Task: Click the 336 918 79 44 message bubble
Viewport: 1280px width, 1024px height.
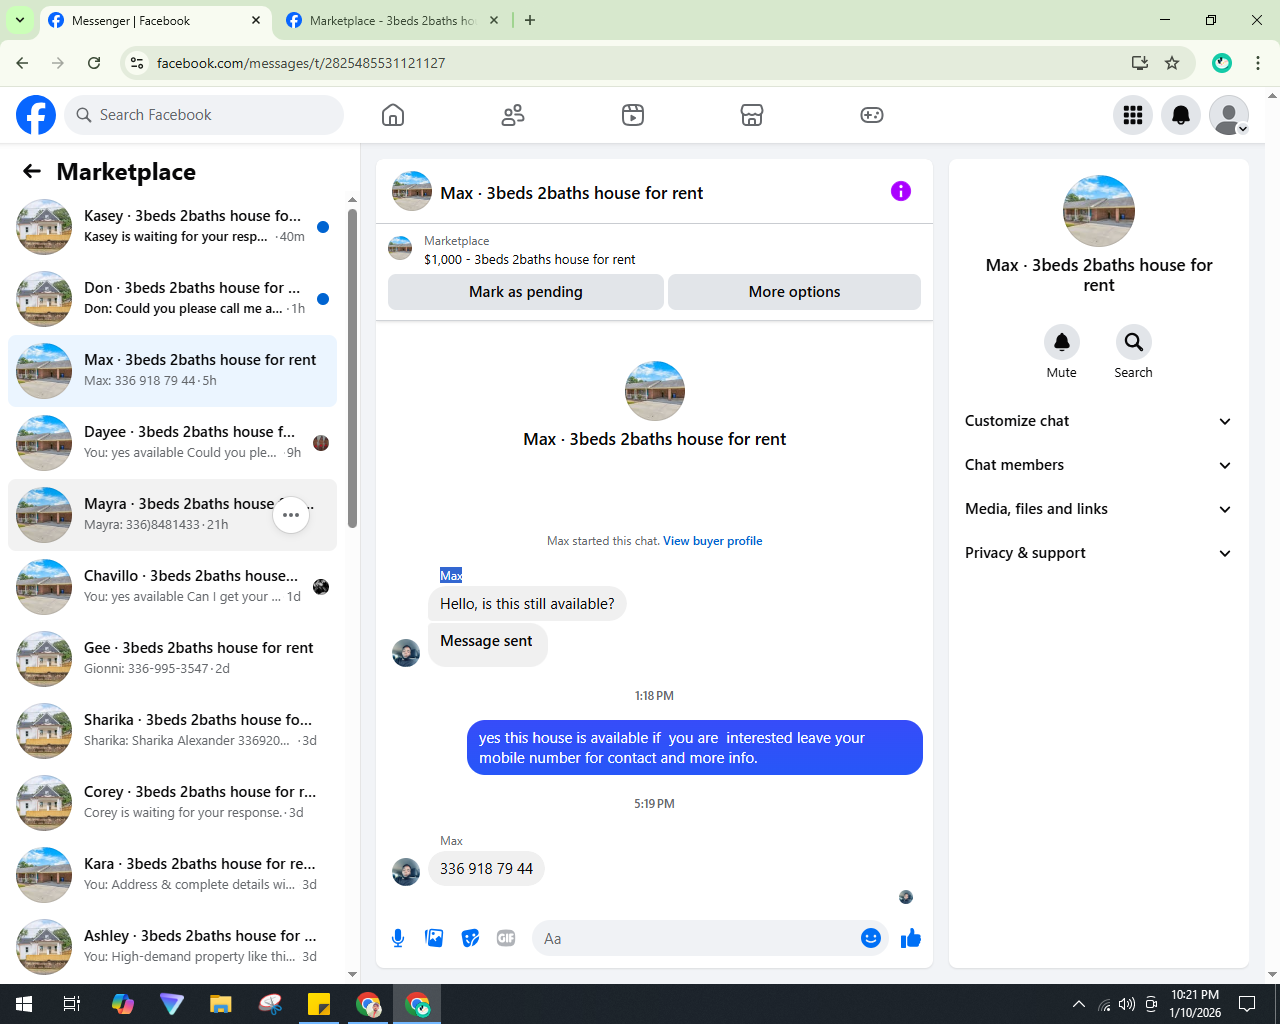Action: (486, 869)
